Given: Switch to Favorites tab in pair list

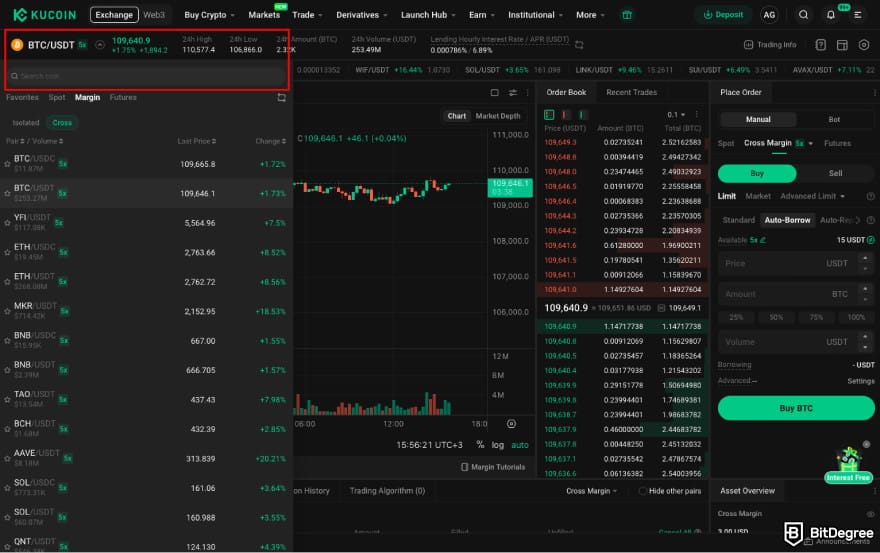Looking at the screenshot, I should (x=22, y=98).
